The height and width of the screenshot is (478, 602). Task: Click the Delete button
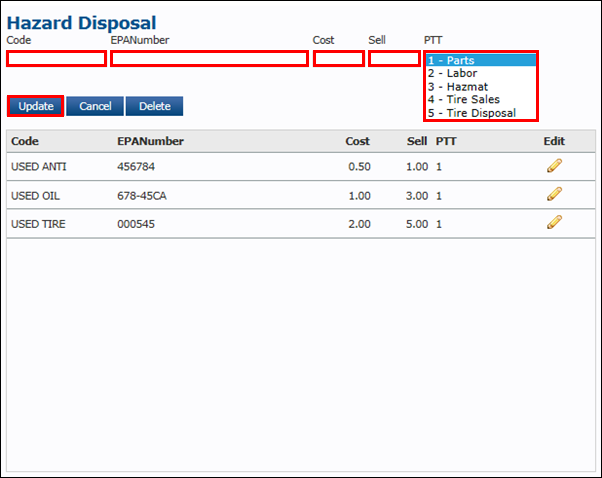point(154,106)
